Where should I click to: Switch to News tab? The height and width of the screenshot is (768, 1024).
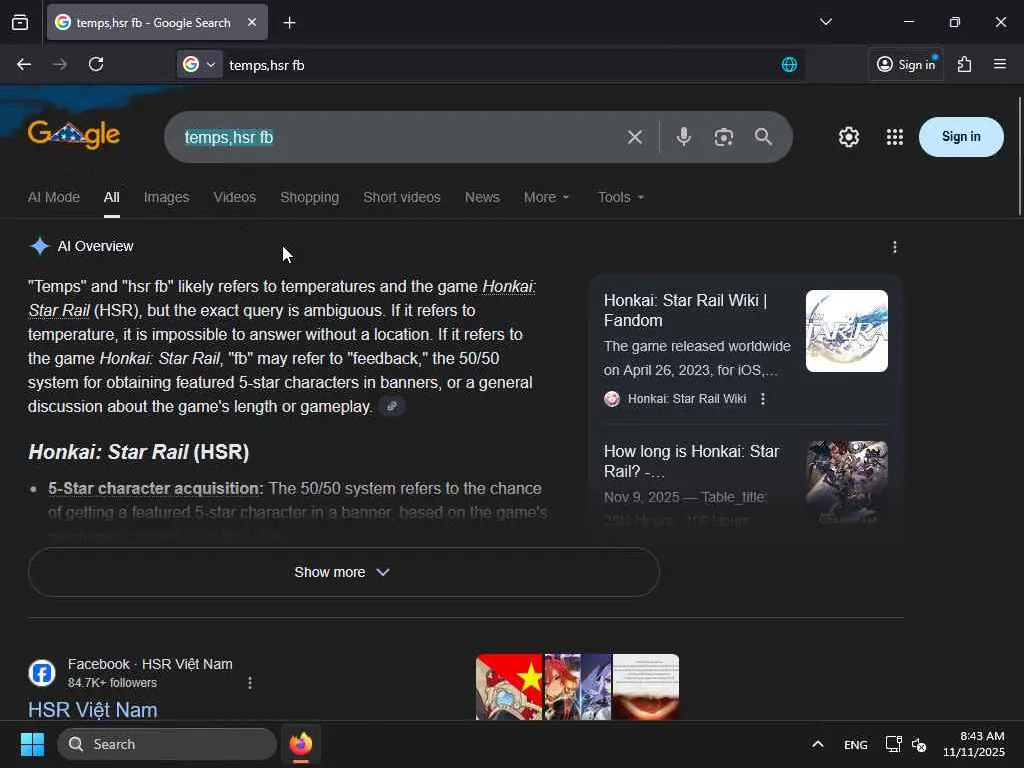[482, 197]
